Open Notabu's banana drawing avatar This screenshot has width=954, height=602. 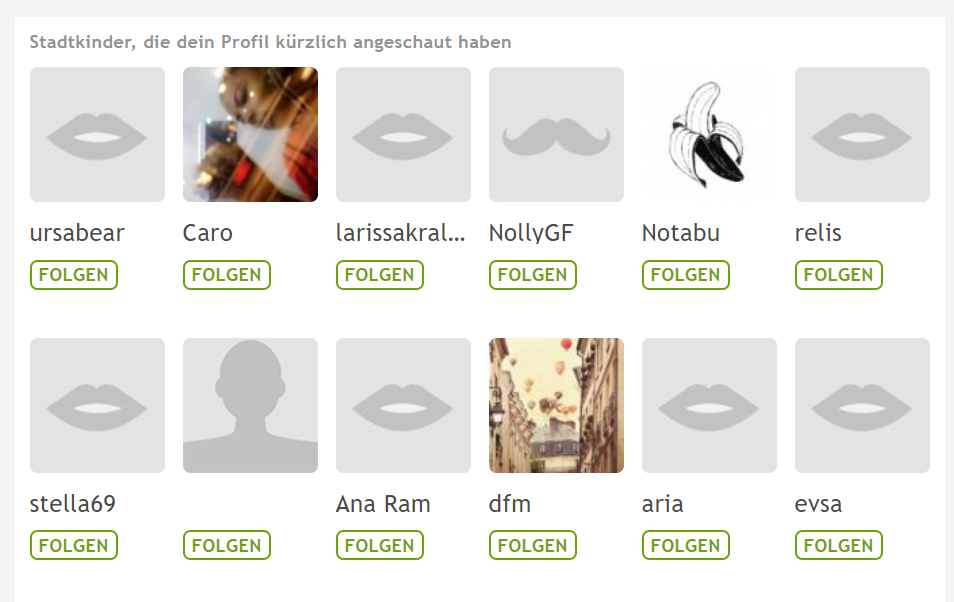point(709,135)
